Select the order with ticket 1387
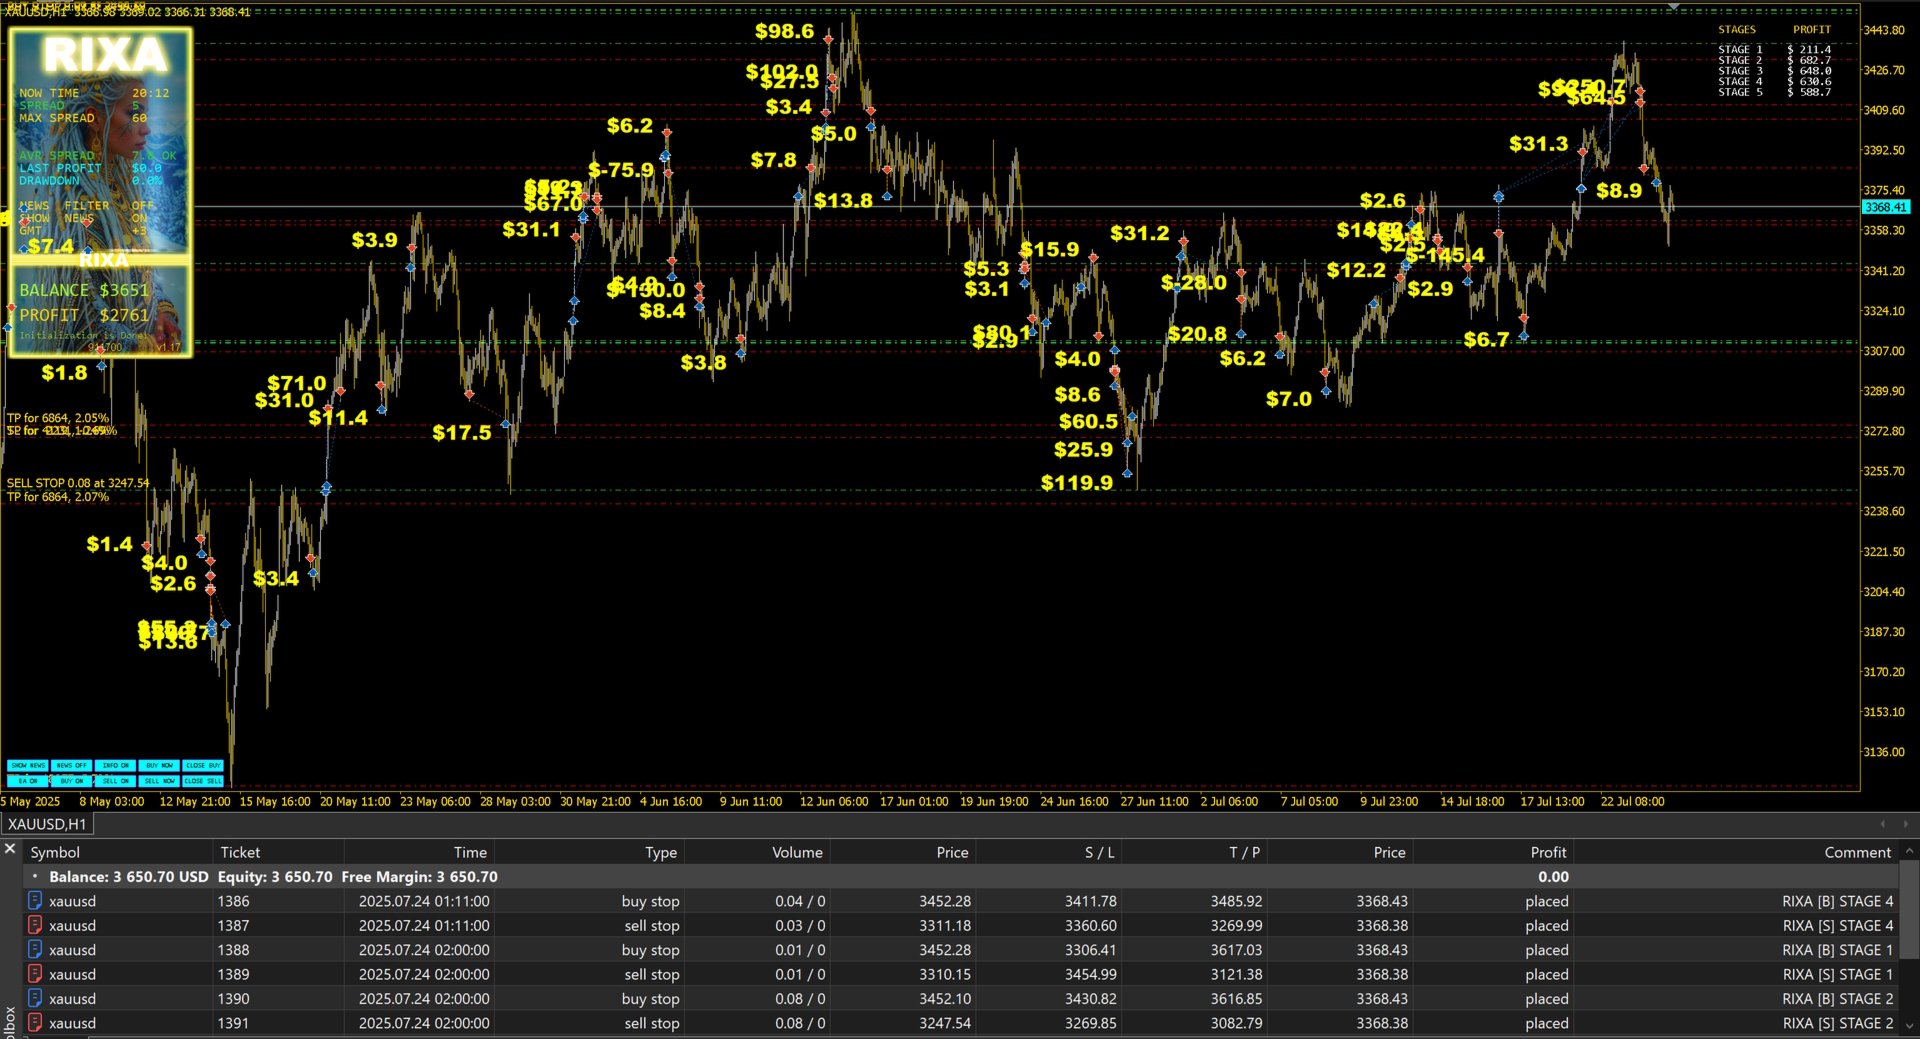Screen dimensions: 1920x1039 960,925
